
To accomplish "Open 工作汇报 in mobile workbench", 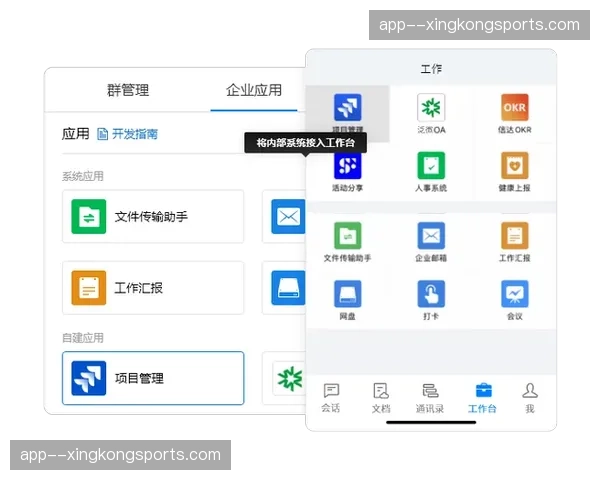I will pos(515,242).
